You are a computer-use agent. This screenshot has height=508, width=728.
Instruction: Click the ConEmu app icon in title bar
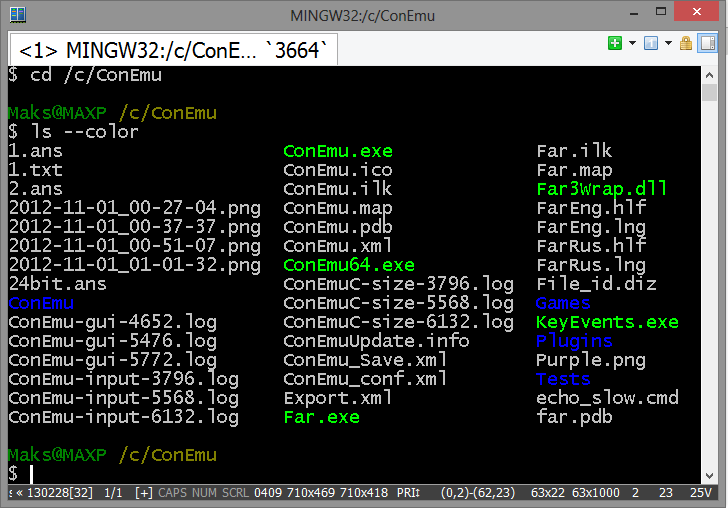click(18, 14)
